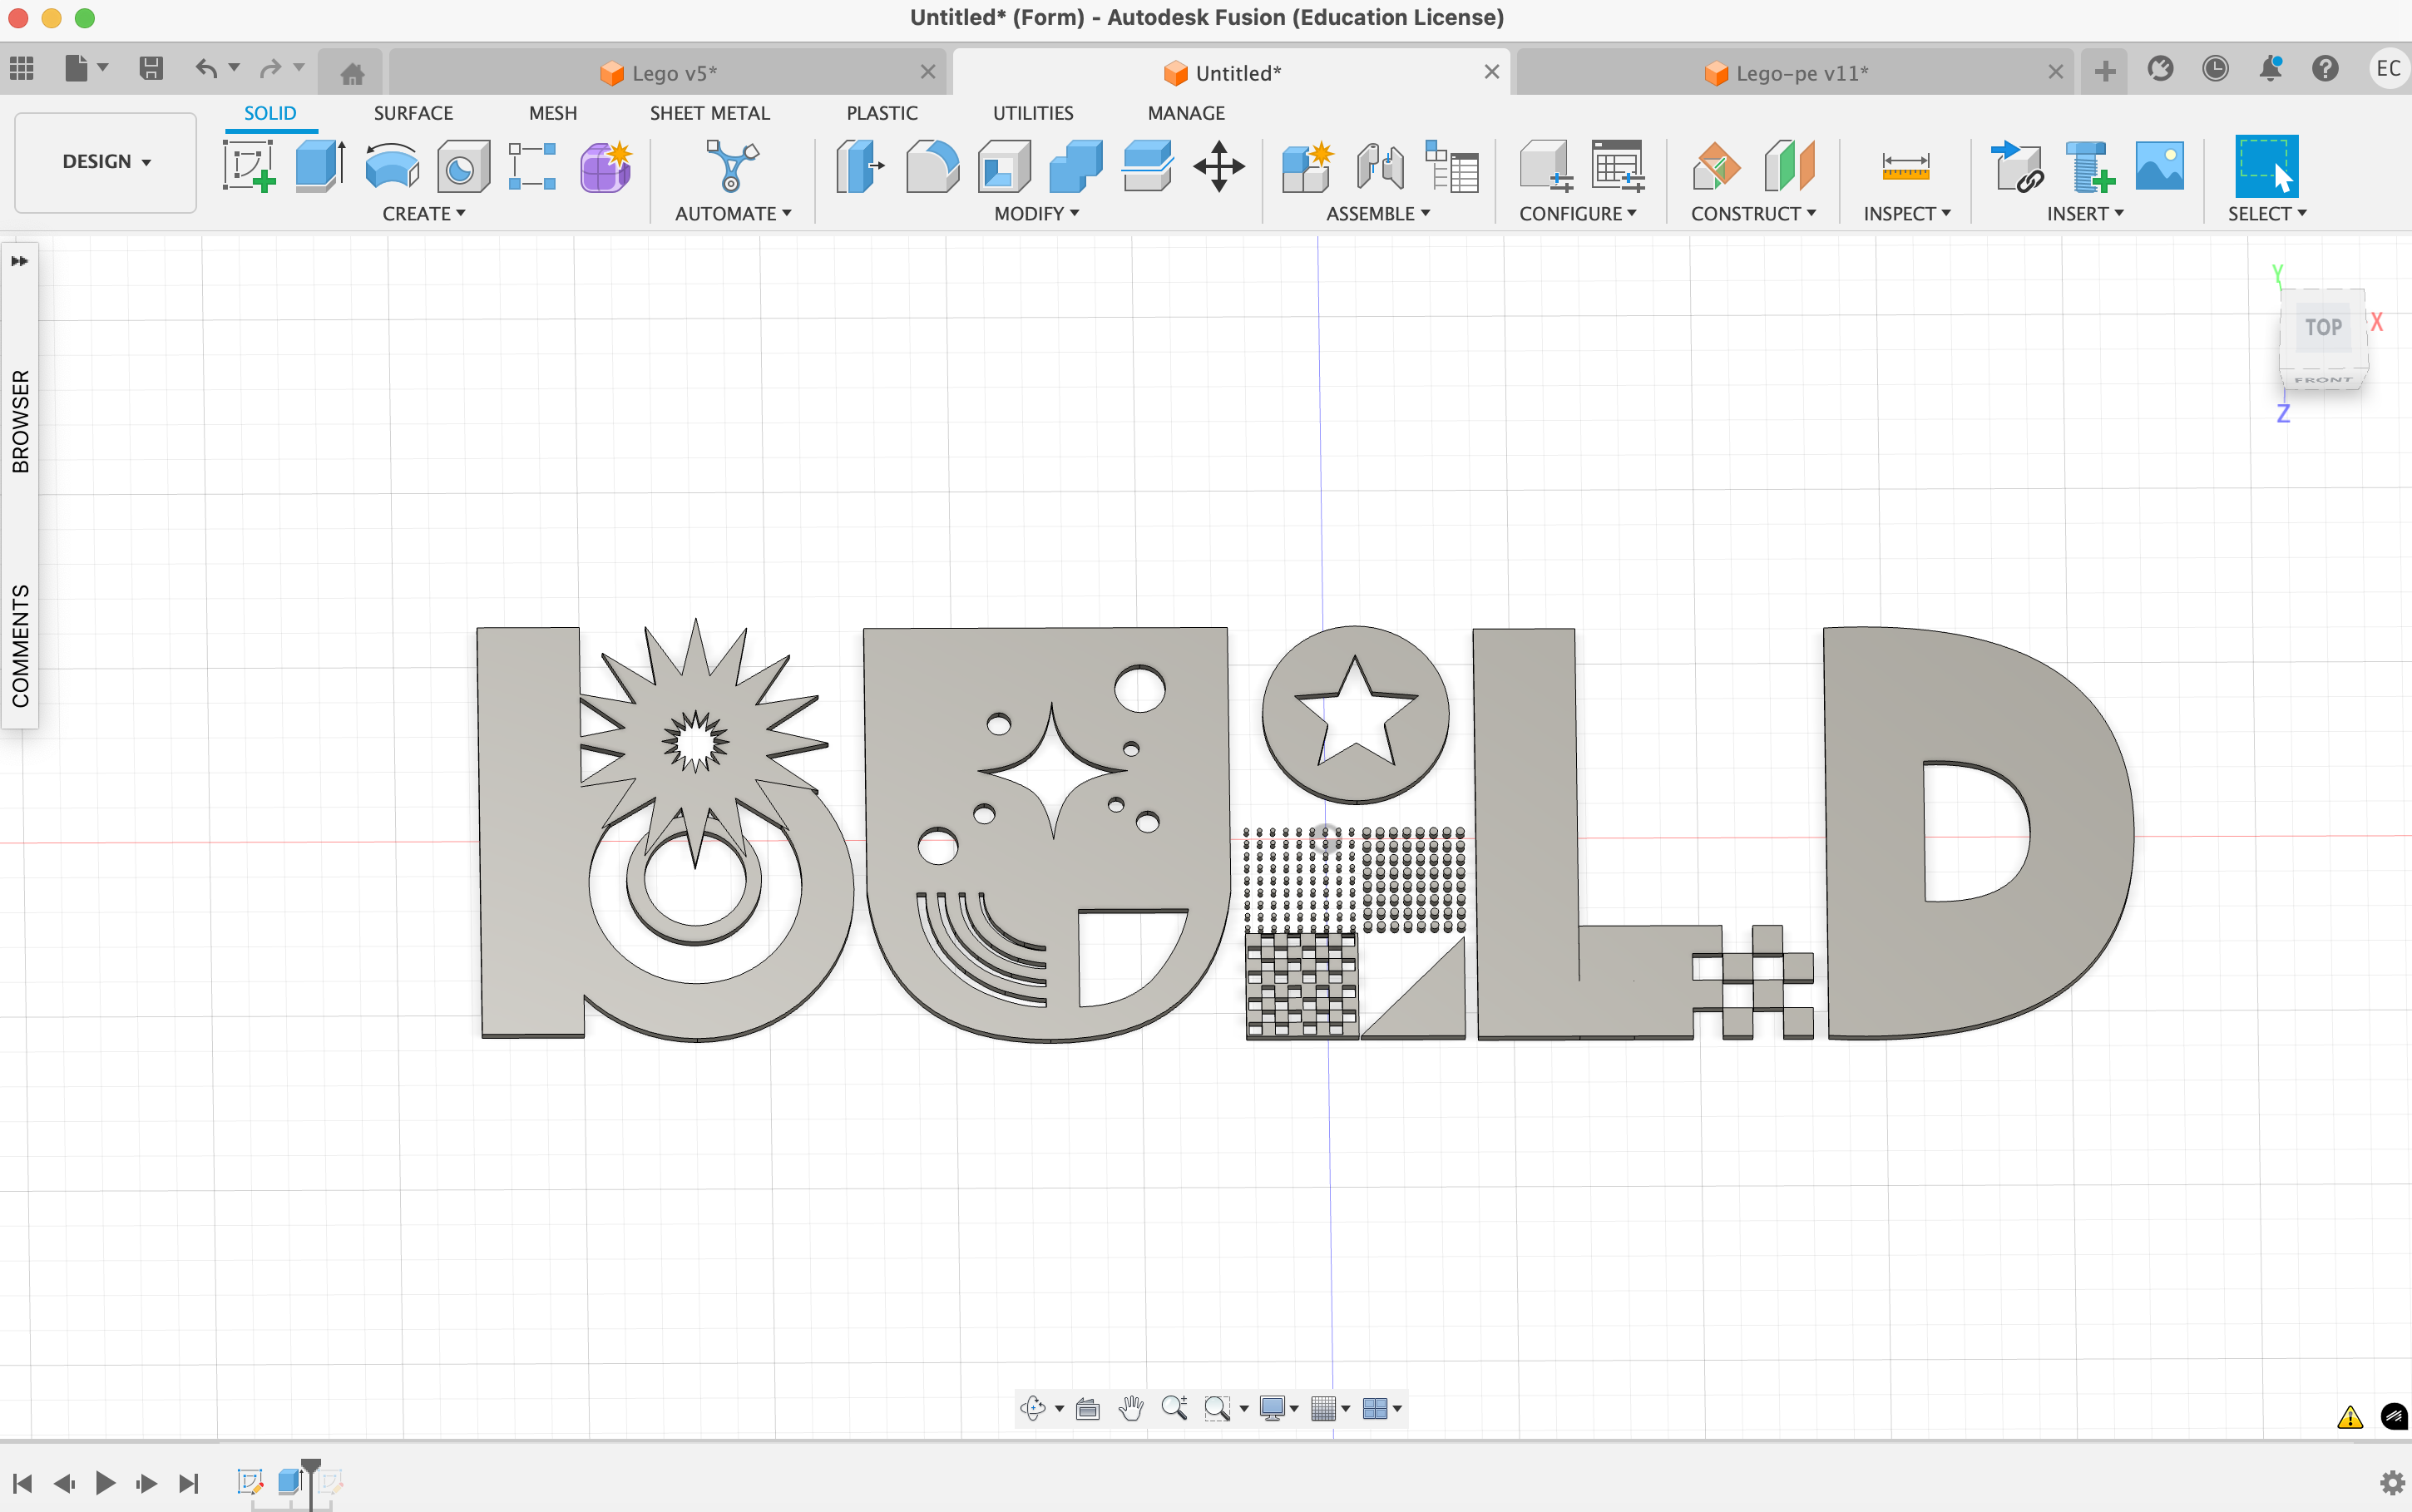Image resolution: width=2412 pixels, height=1512 pixels.
Task: Expand the browser panel arrows
Action: pos(19,261)
